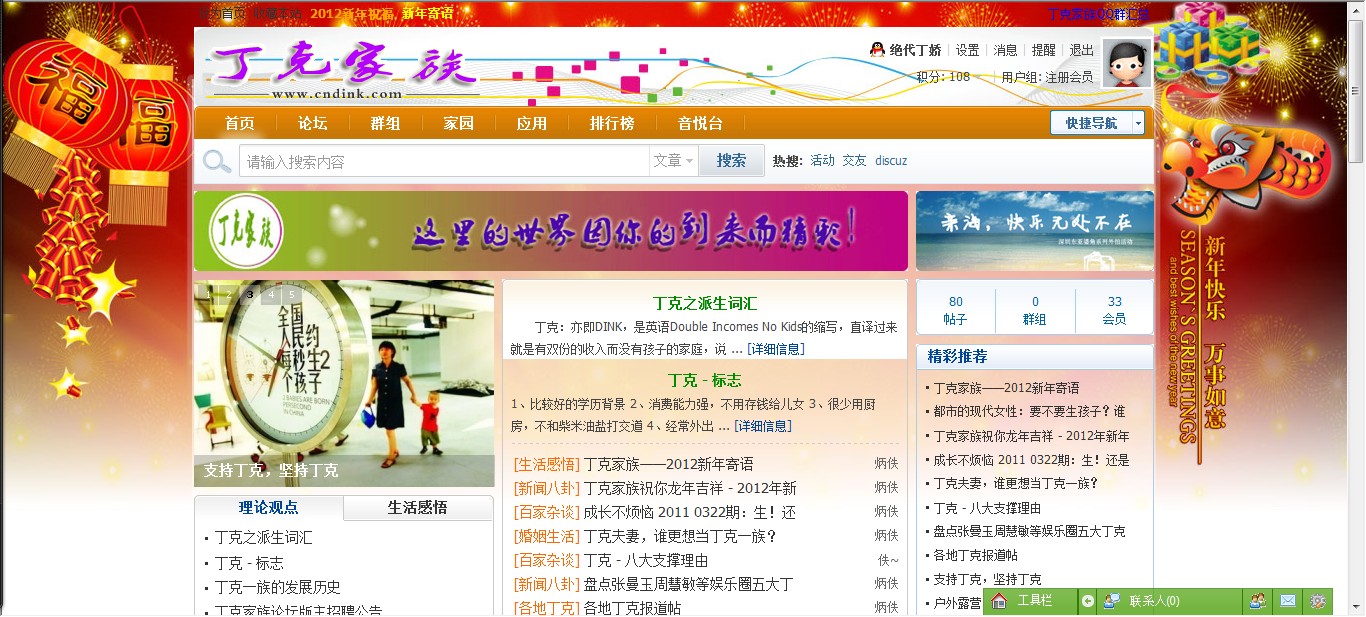Image resolution: width=1366 pixels, height=617 pixels.
Task: Expand the 快捷导航 arrow
Action: point(1138,123)
